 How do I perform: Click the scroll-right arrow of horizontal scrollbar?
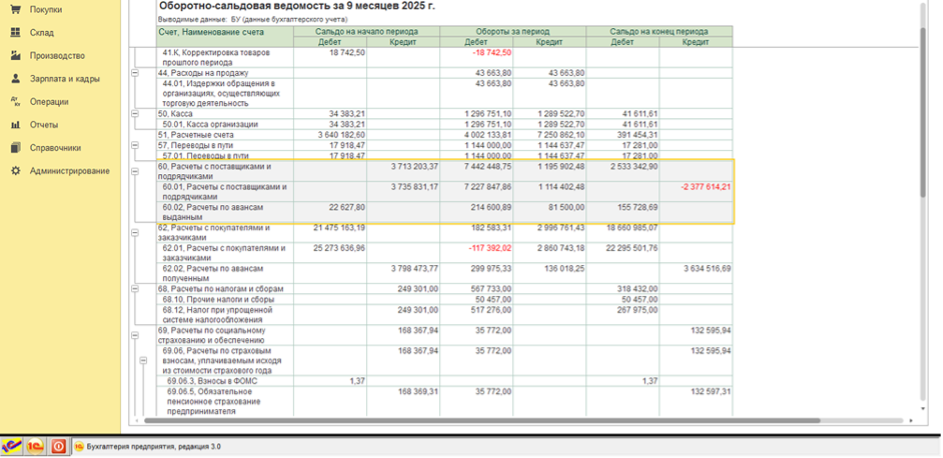(x=912, y=421)
